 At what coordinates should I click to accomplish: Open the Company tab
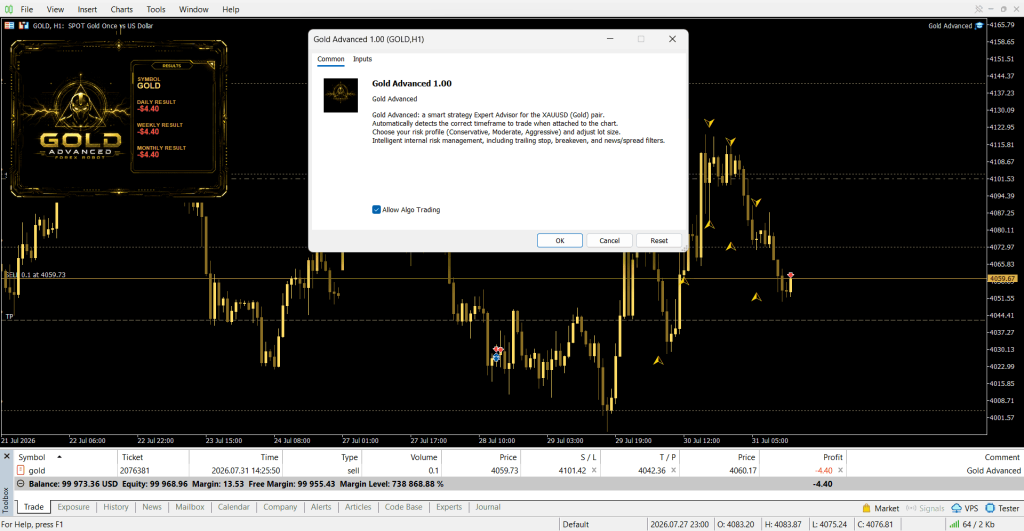coord(280,507)
